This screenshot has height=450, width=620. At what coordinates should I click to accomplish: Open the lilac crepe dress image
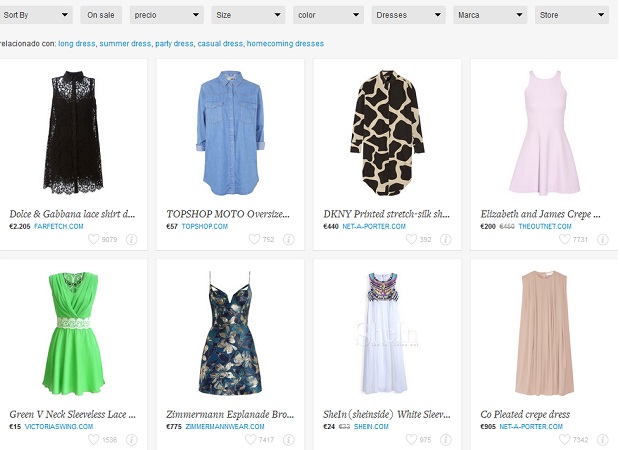pos(544,133)
